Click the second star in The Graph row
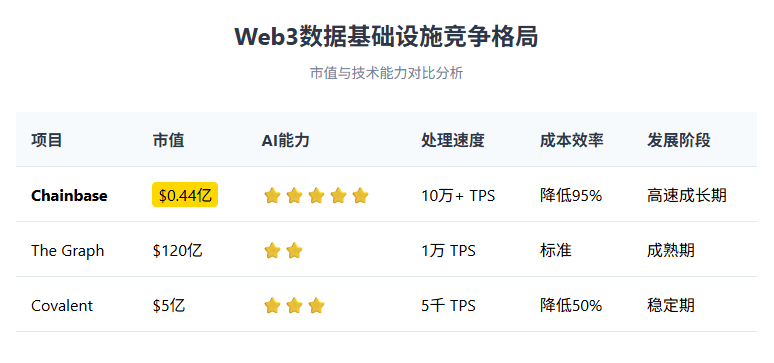This screenshot has width=774, height=363. click(x=294, y=251)
